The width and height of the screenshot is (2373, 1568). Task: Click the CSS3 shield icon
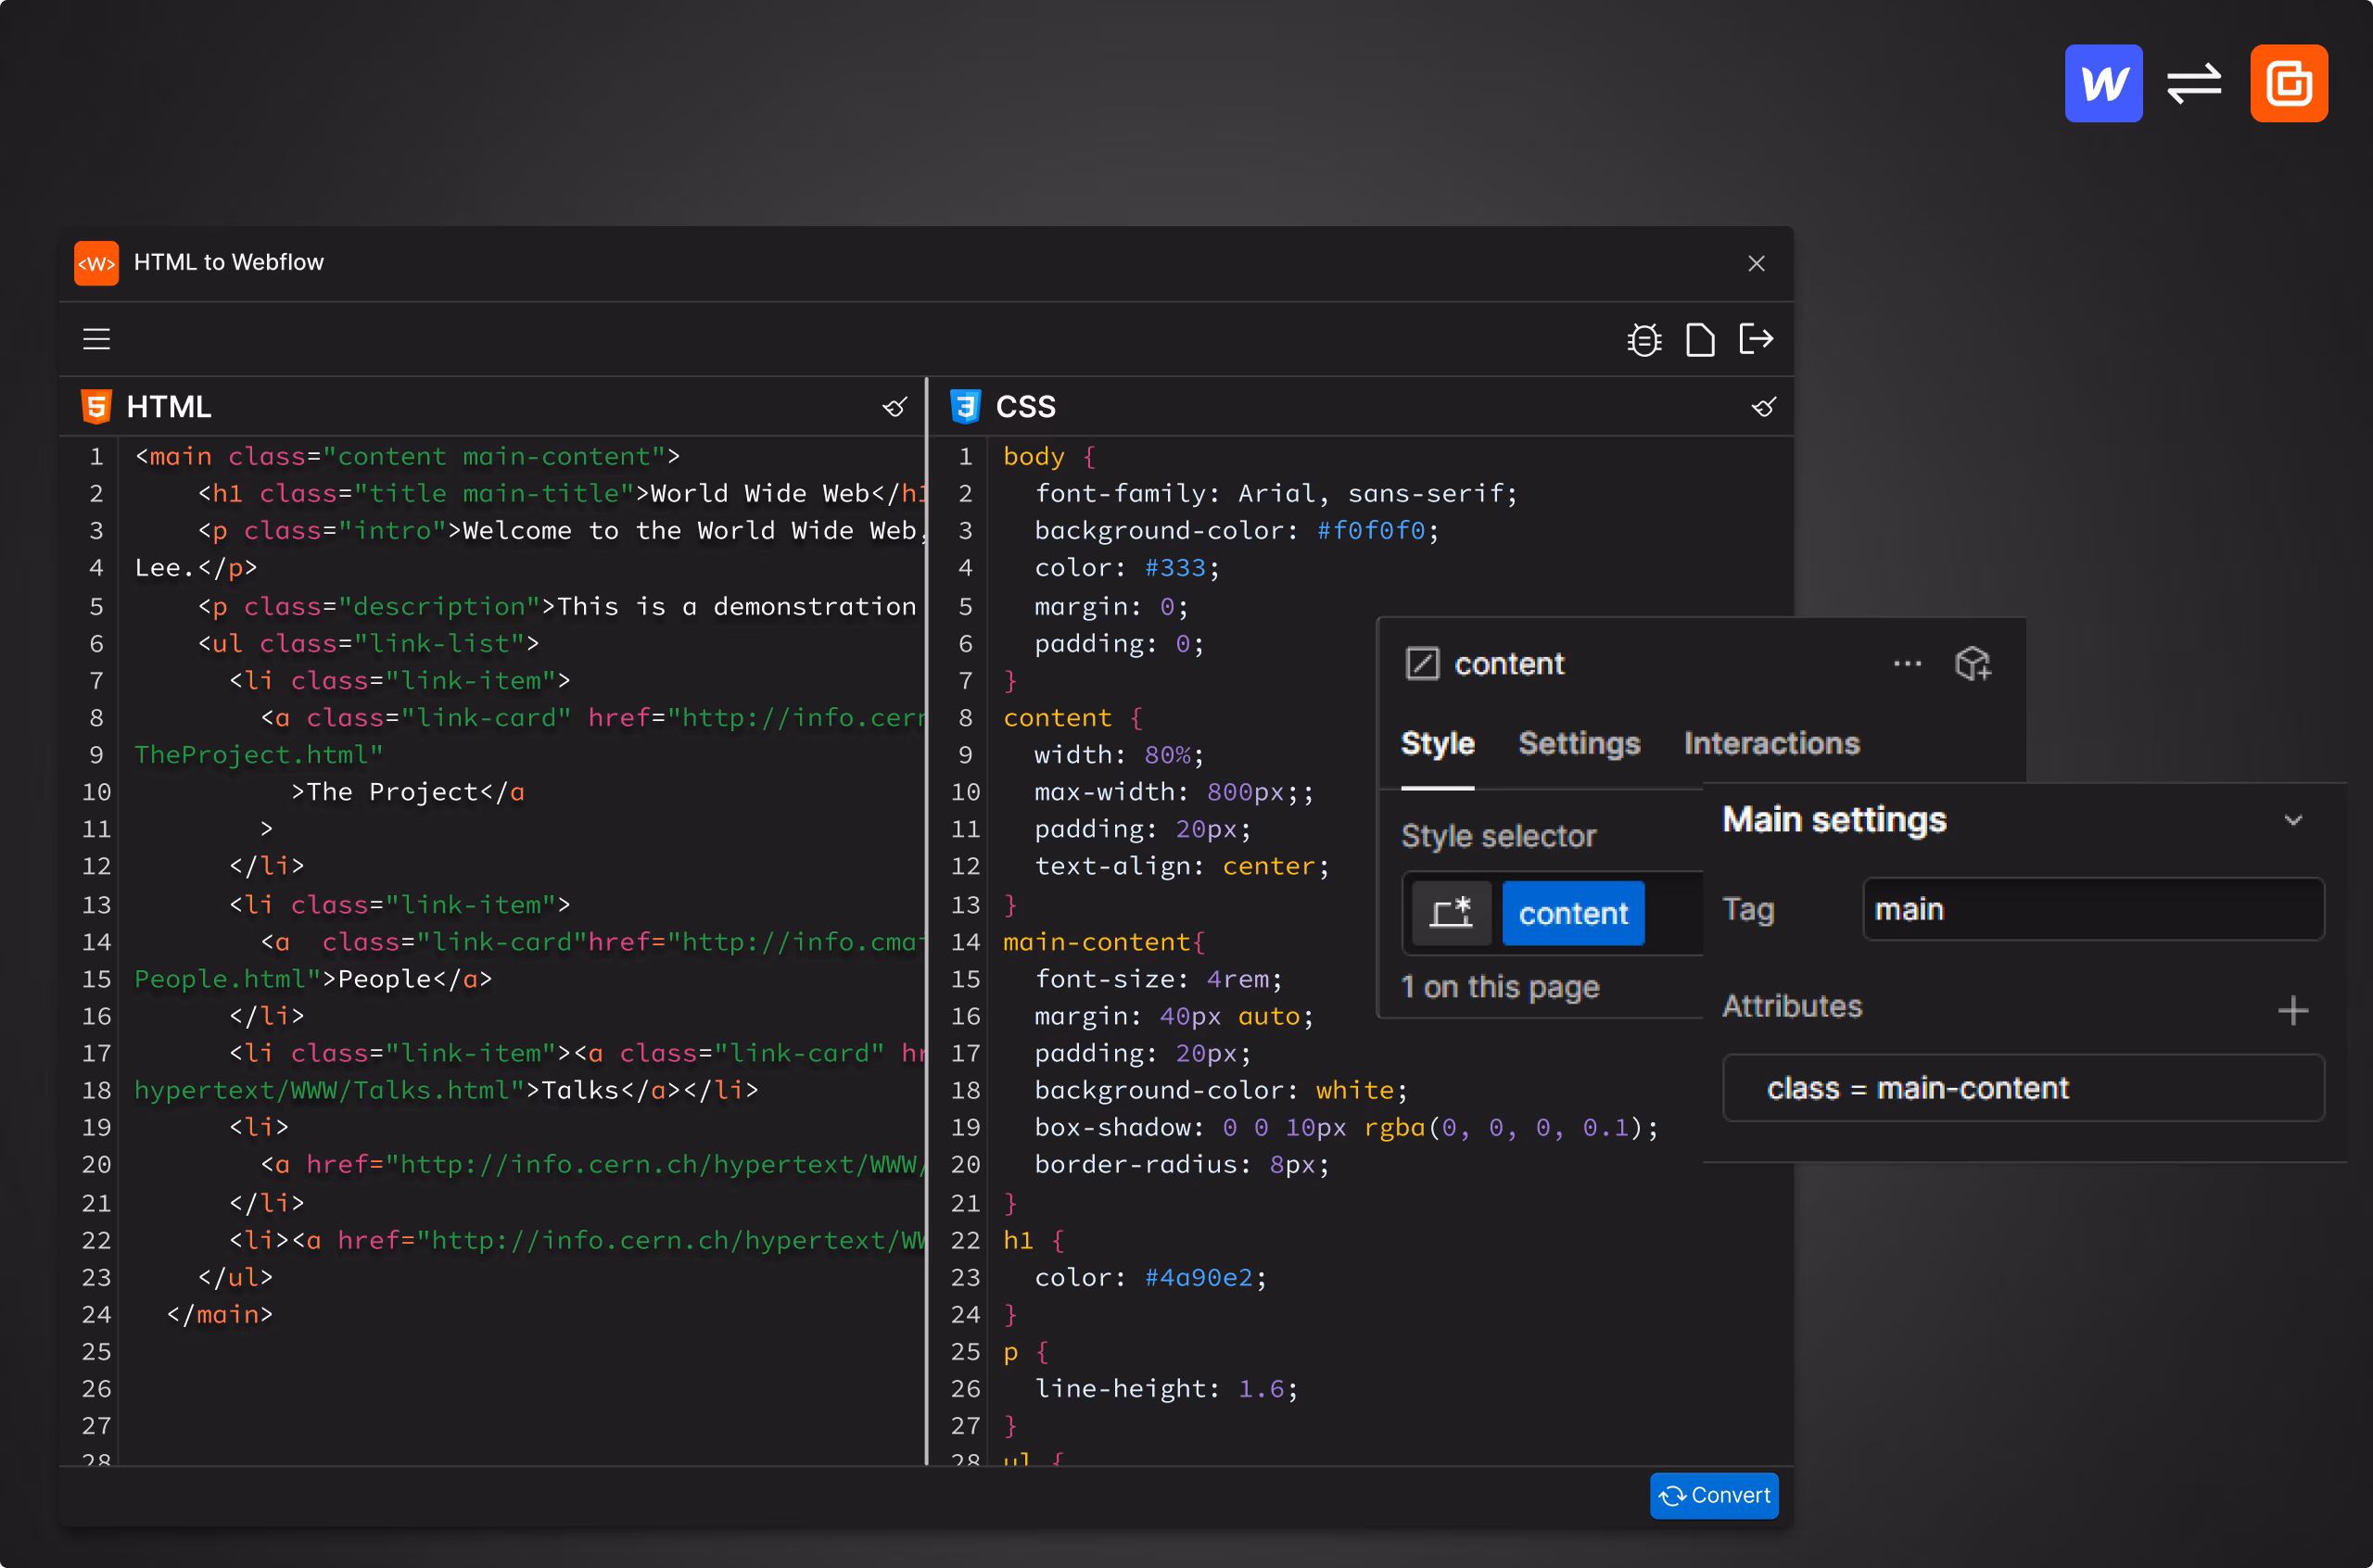pos(965,407)
